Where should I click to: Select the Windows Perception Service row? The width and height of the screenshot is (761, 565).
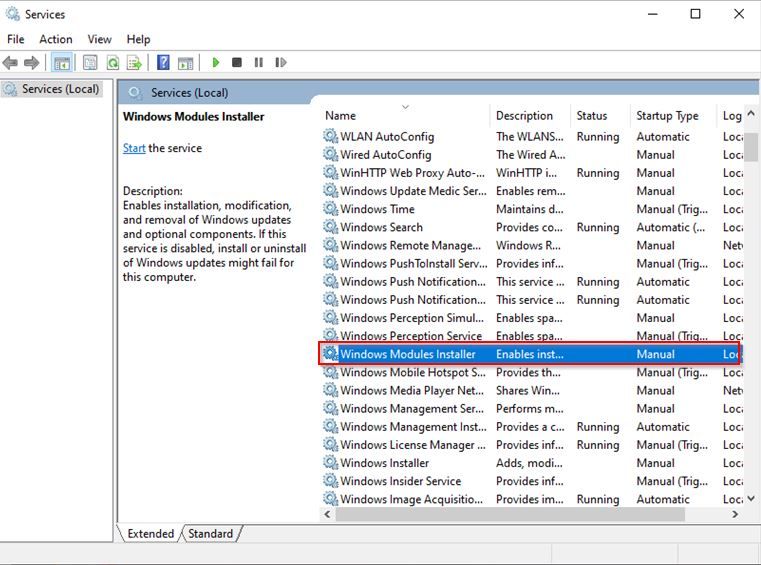pos(532,336)
